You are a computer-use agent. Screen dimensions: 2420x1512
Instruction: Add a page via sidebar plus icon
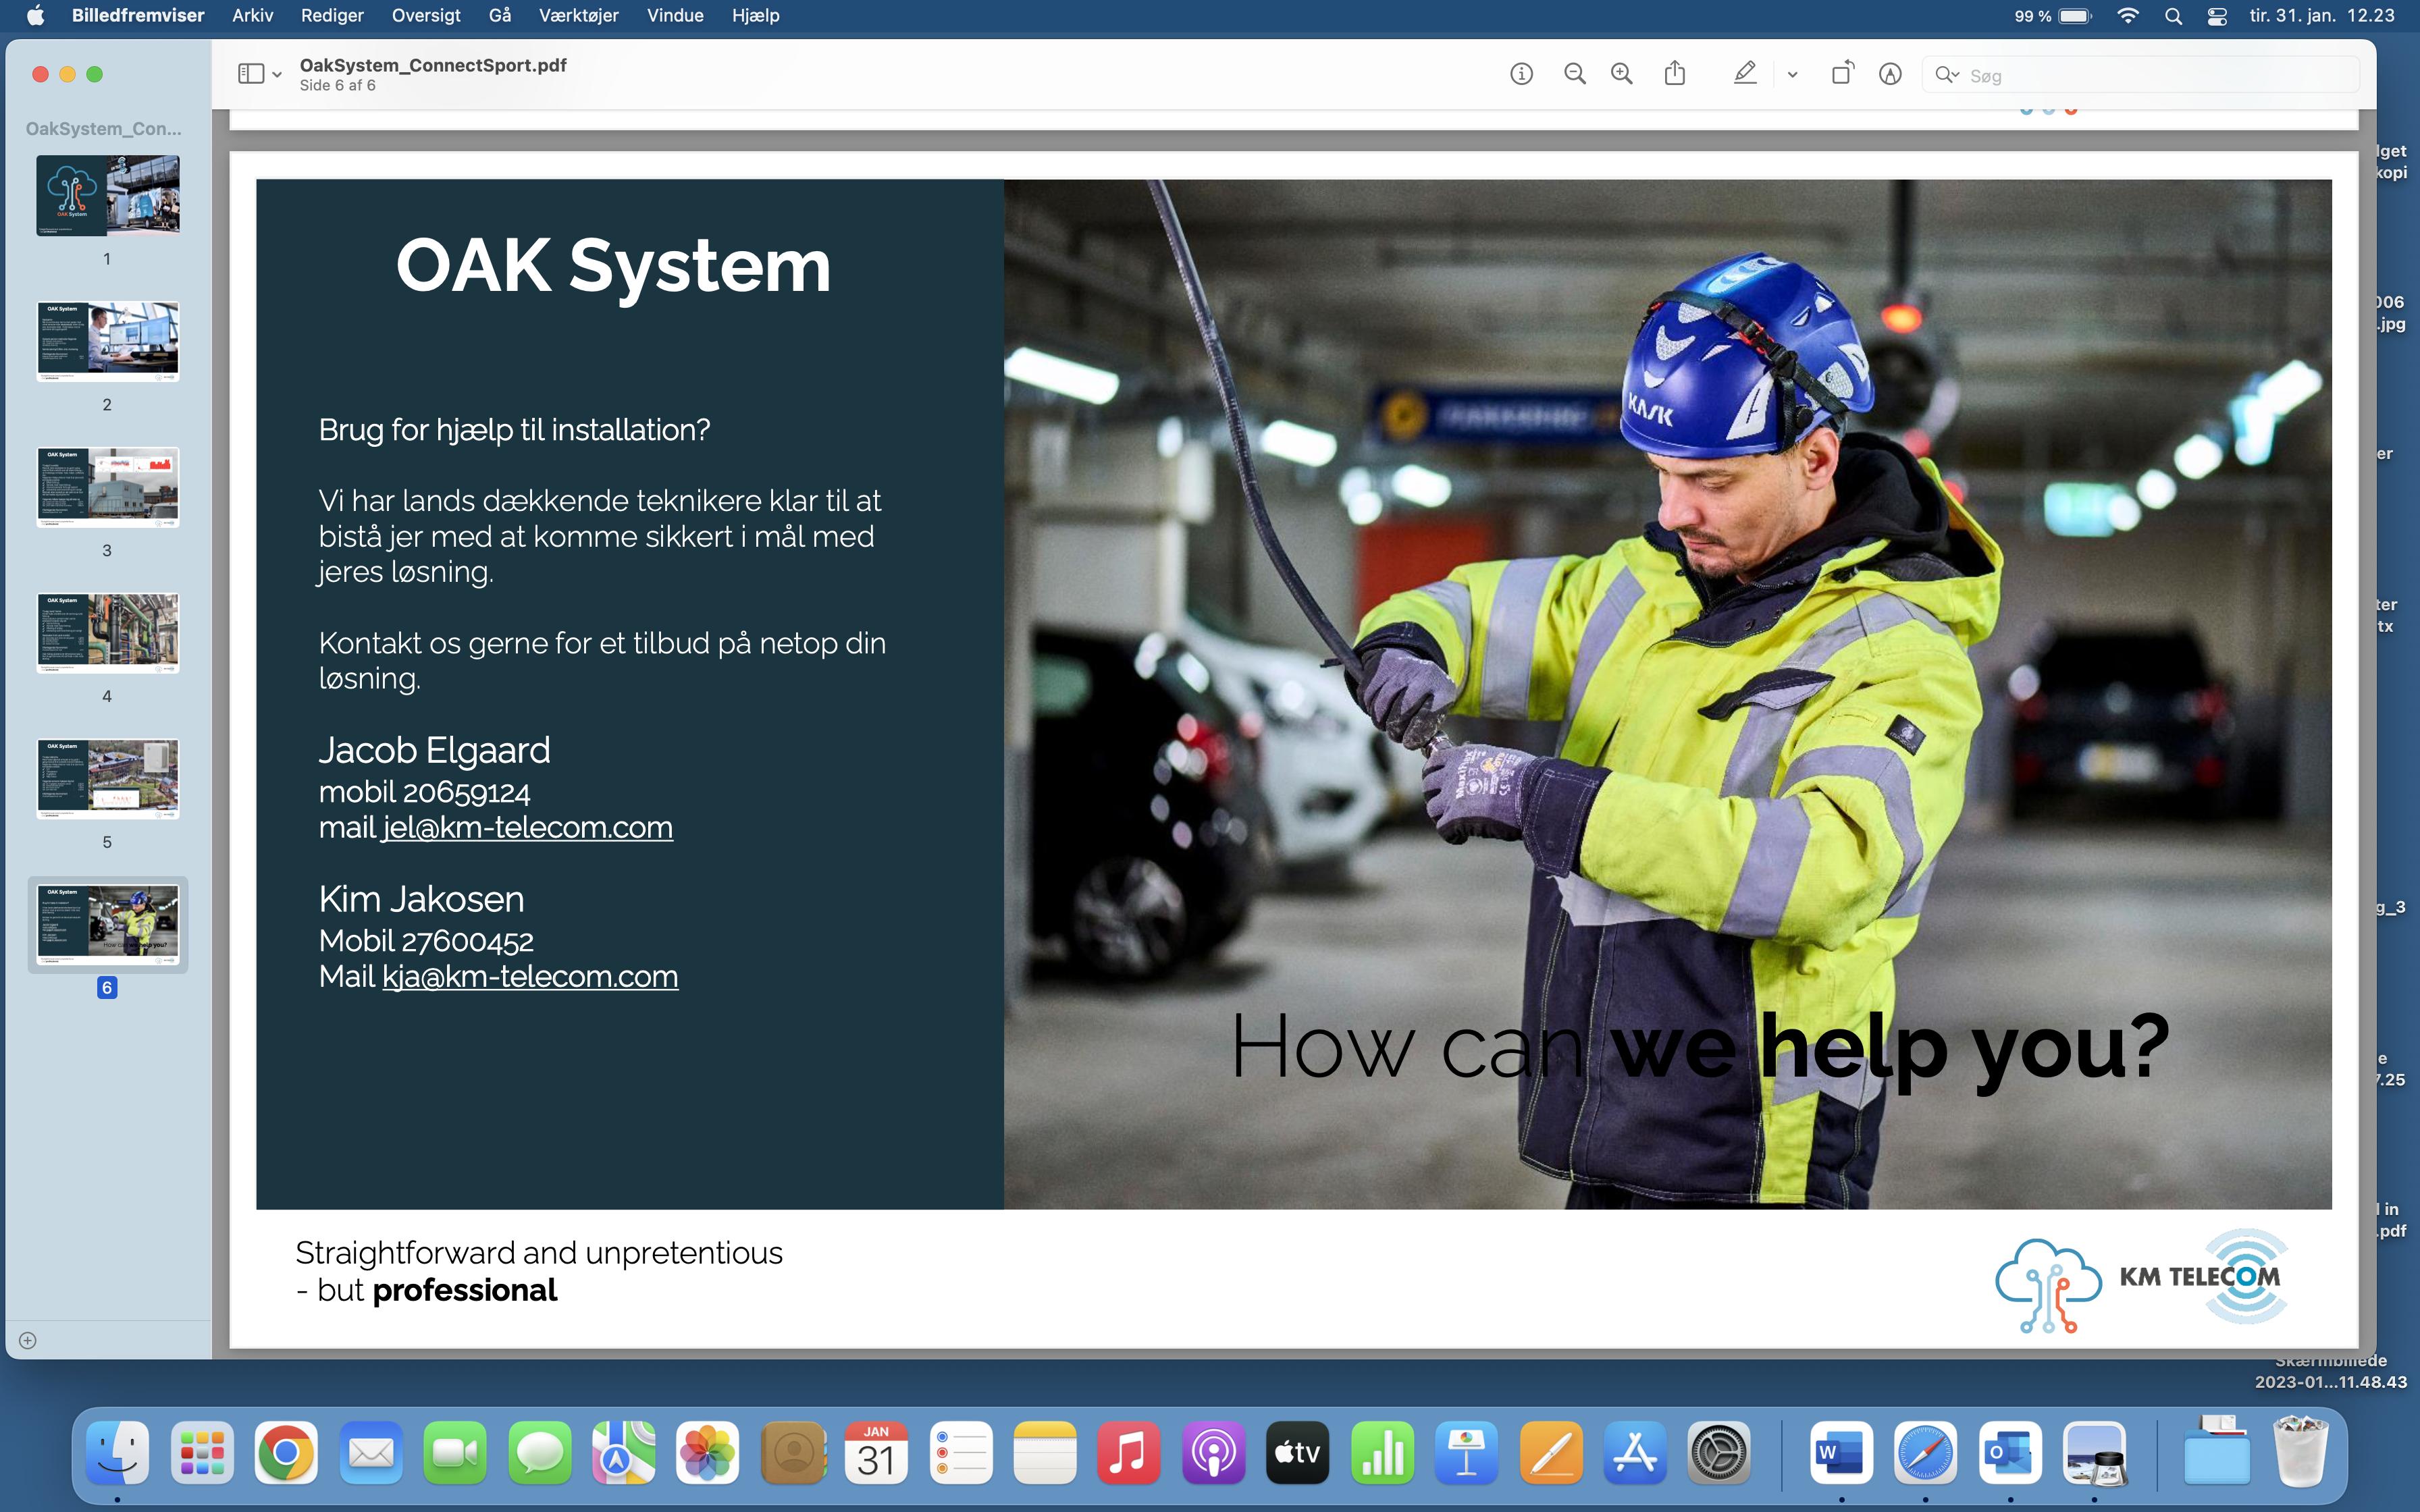coord(28,1341)
